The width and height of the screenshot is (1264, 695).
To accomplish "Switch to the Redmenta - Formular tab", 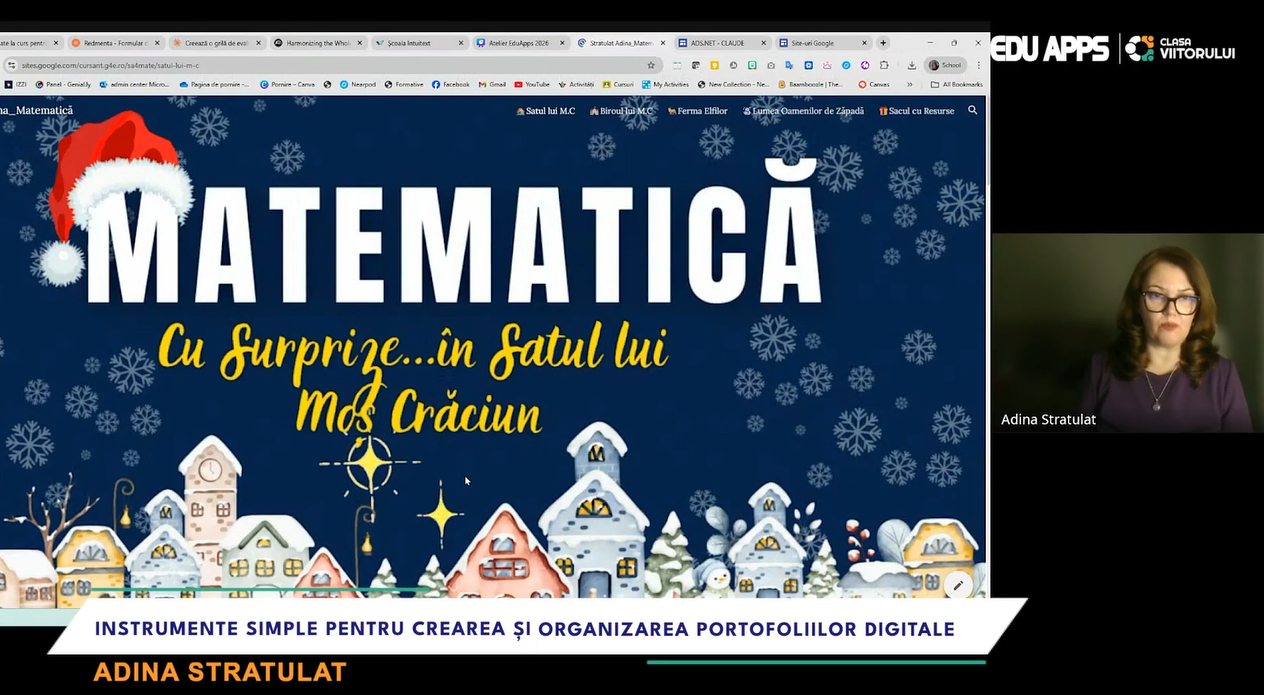I will [x=116, y=43].
